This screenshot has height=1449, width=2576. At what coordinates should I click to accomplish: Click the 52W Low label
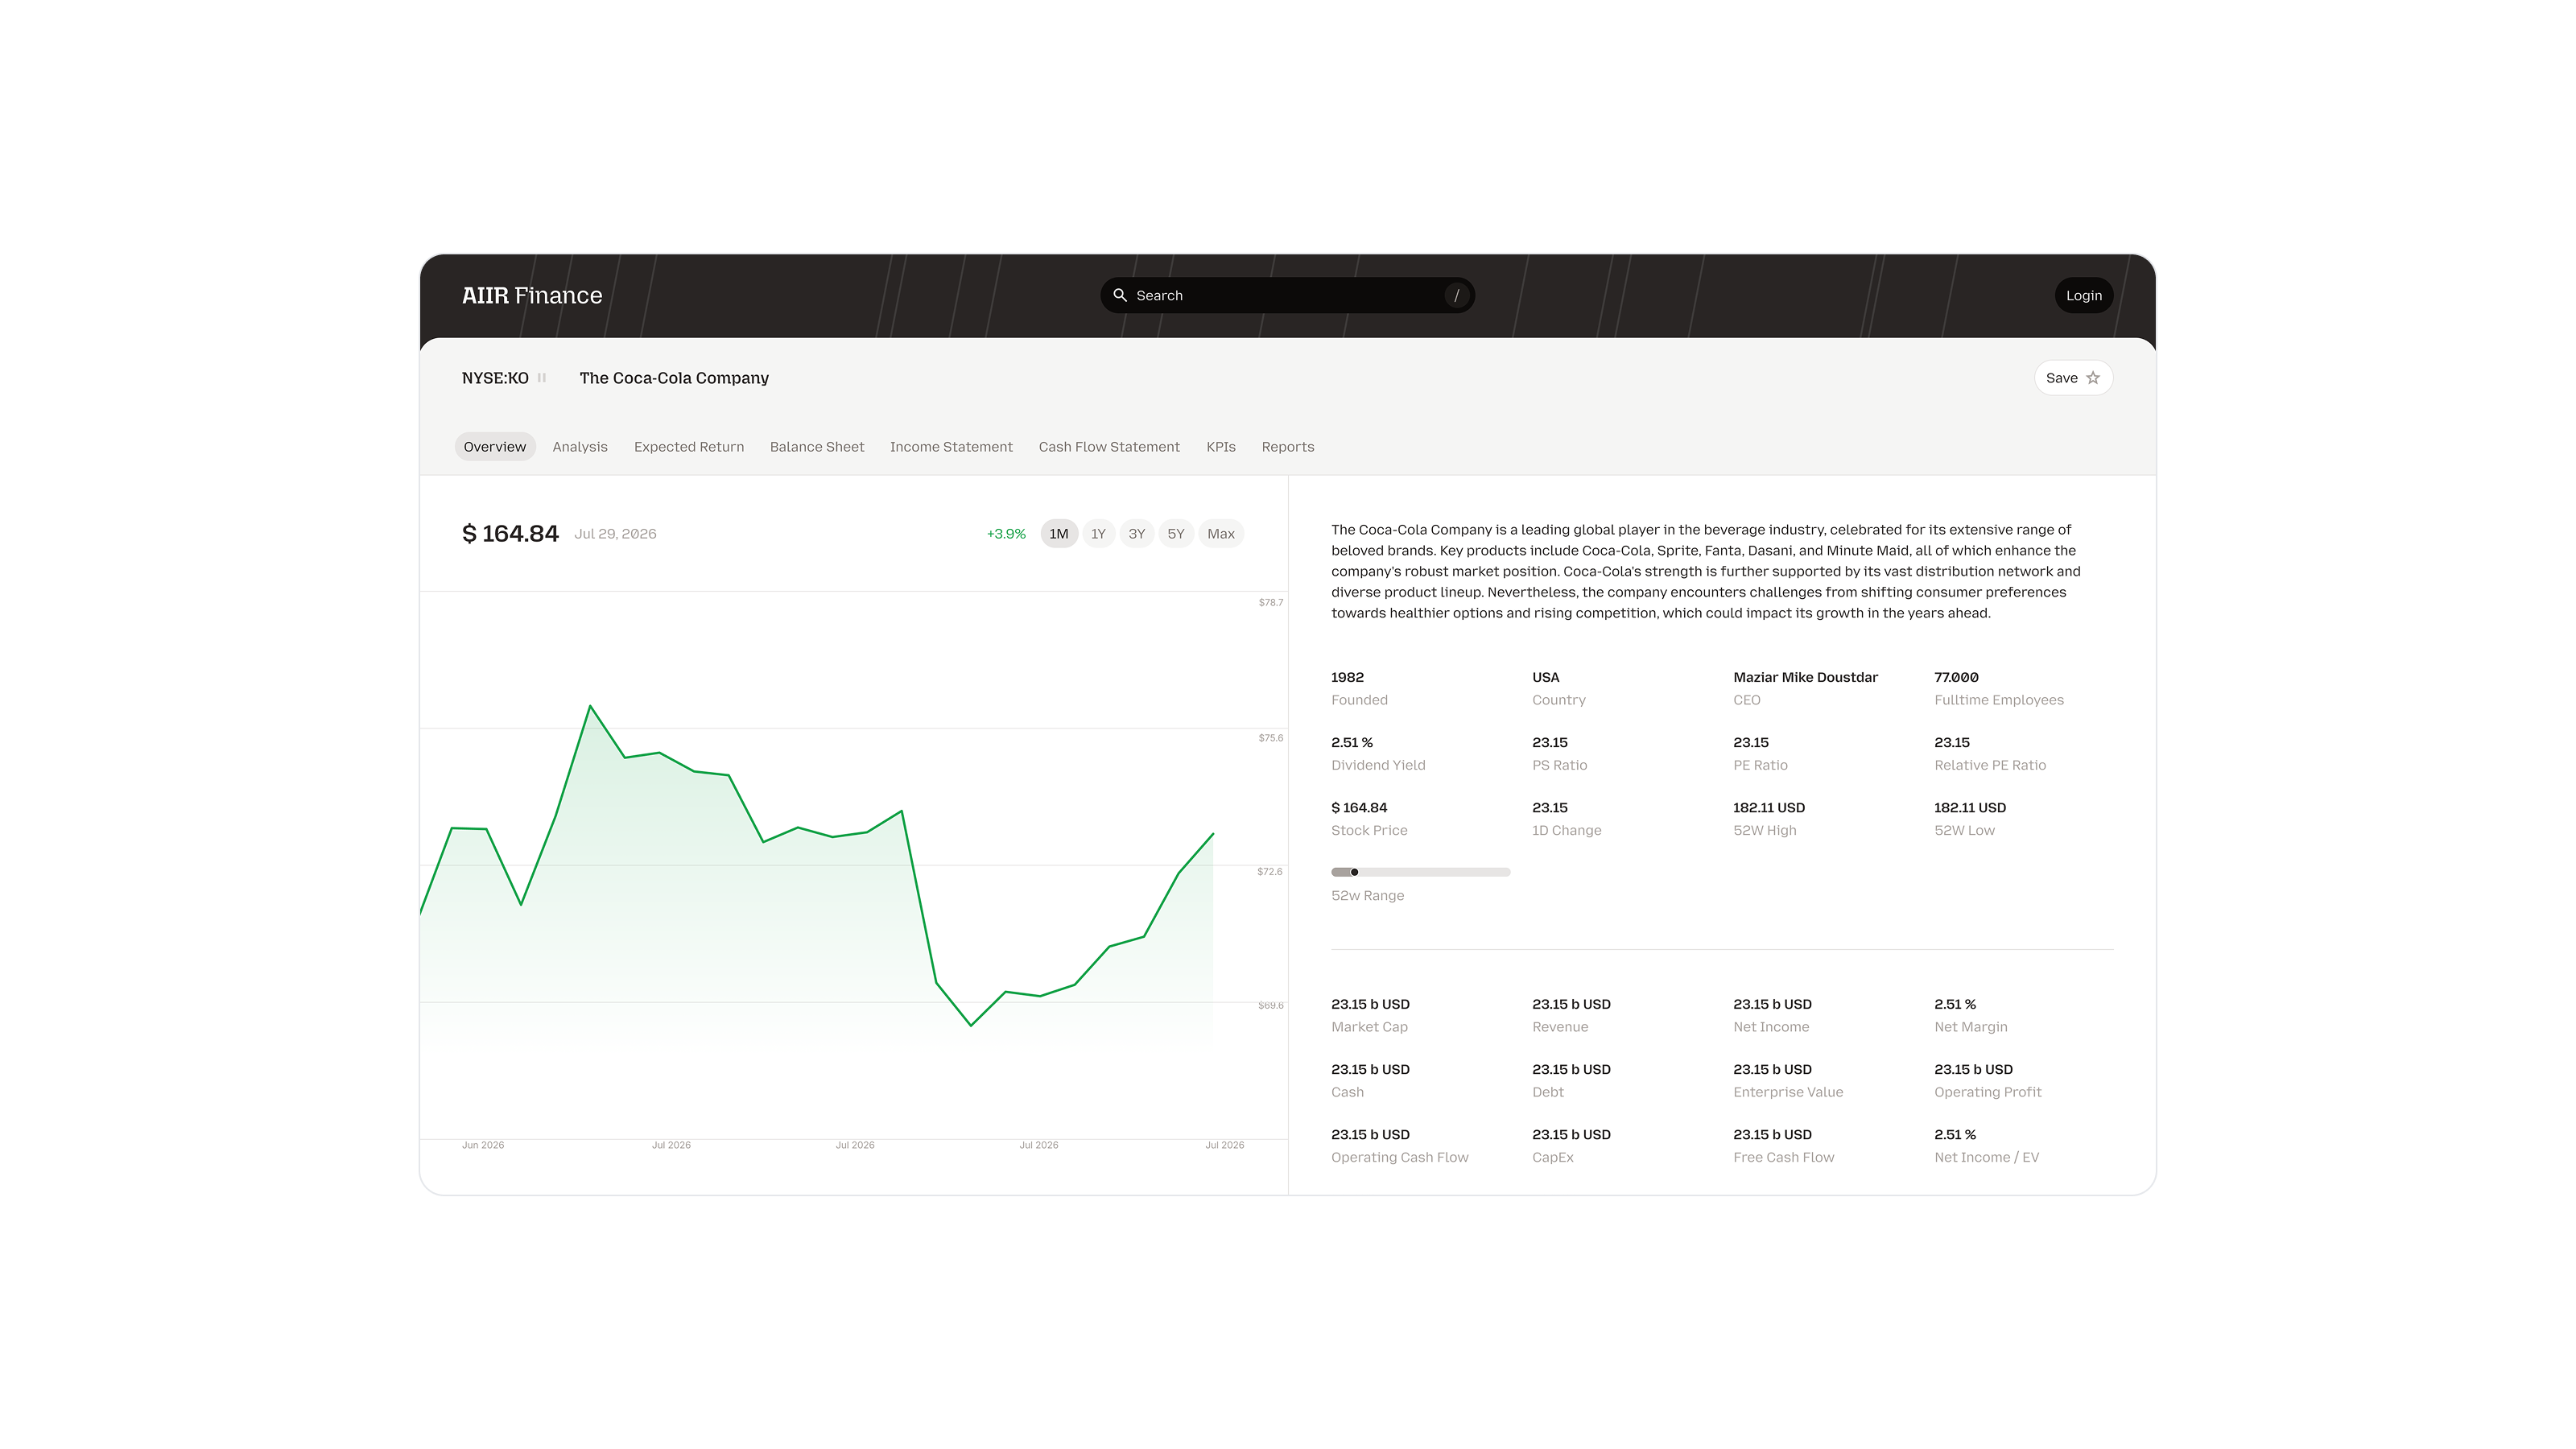(1964, 830)
